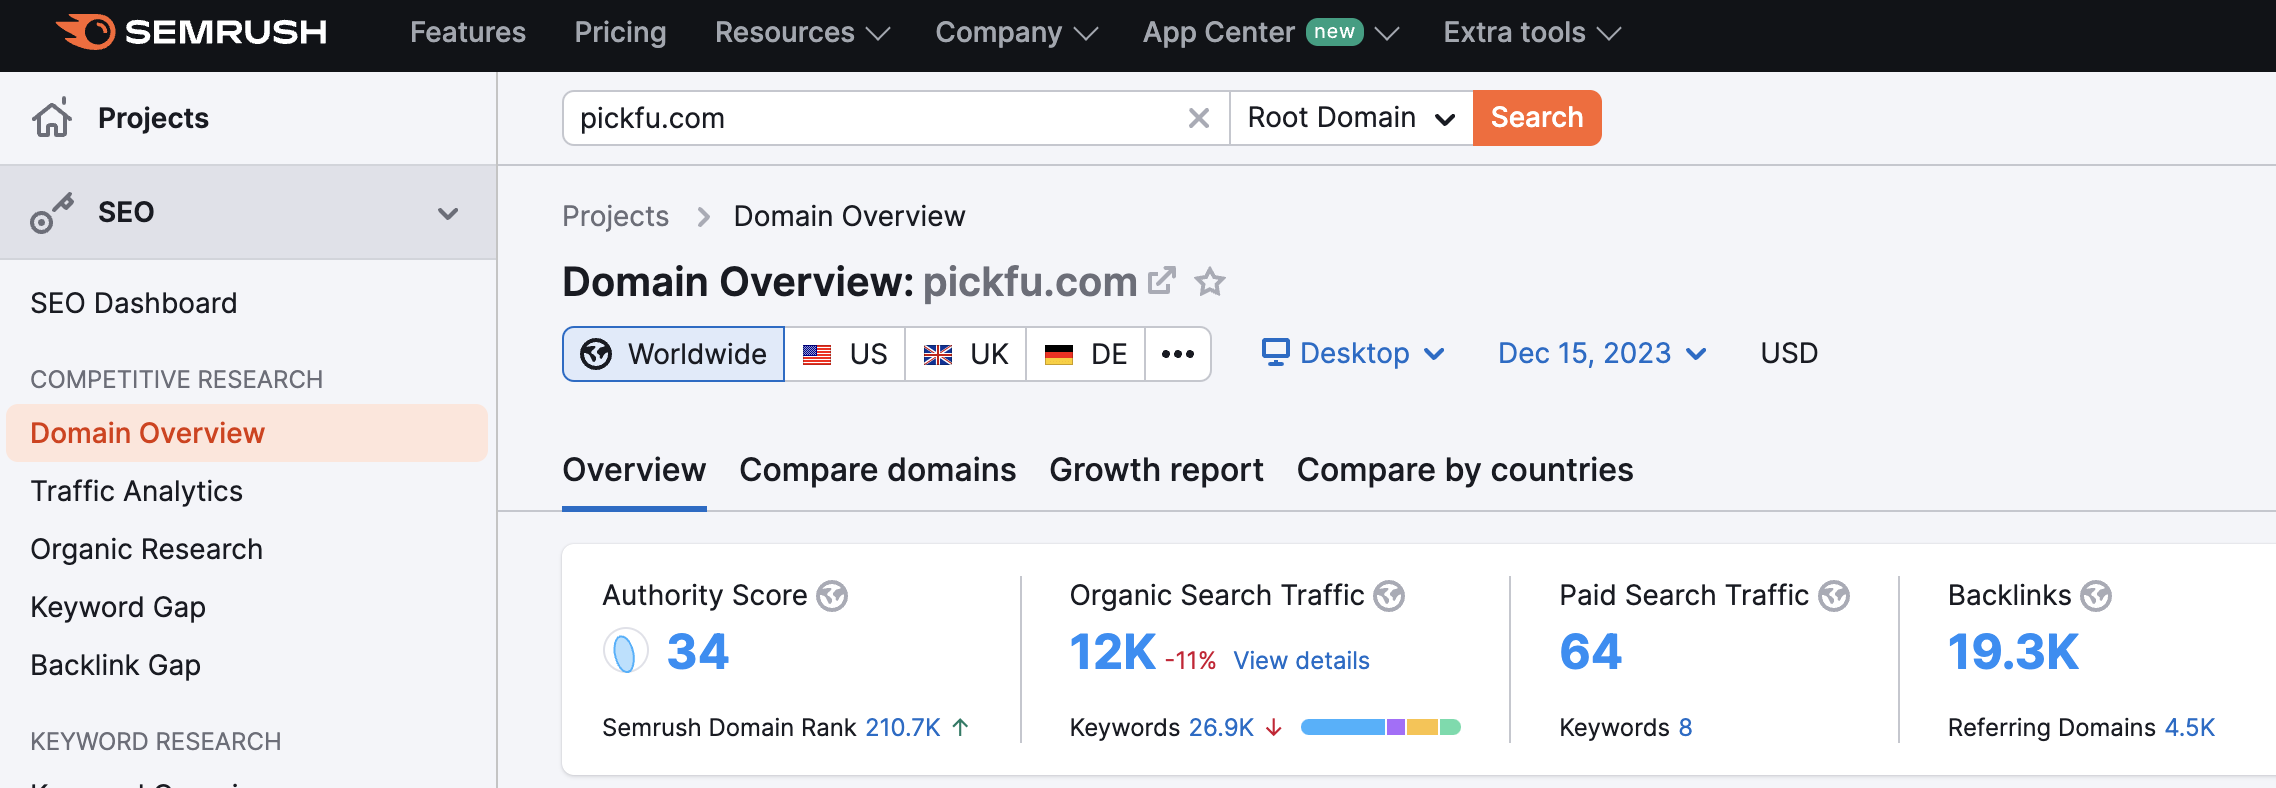Select the Worldwide database
Screen dimensions: 2276x788
click(x=674, y=354)
